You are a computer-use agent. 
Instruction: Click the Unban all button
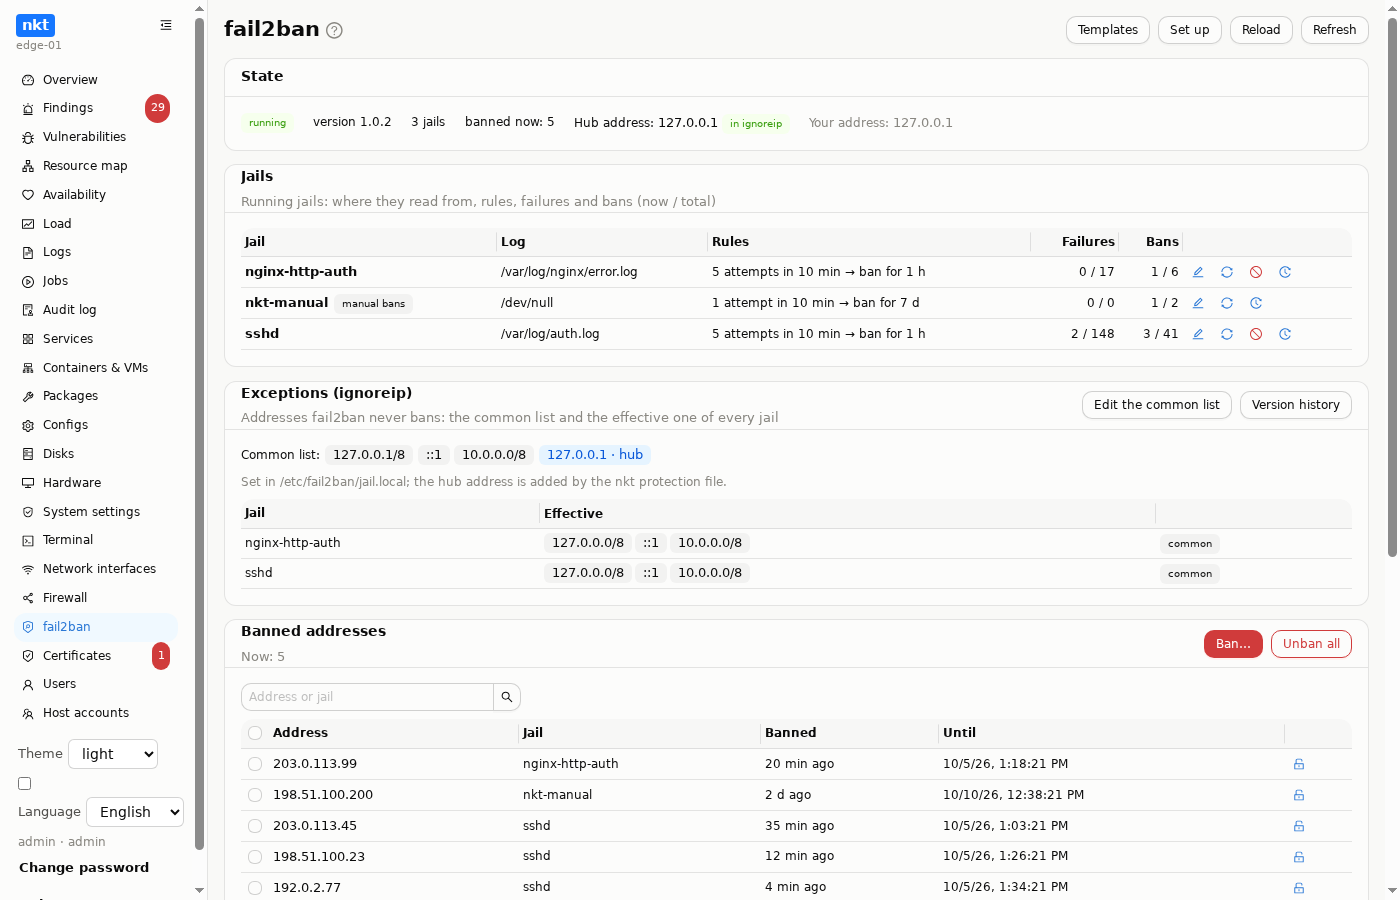(x=1311, y=644)
